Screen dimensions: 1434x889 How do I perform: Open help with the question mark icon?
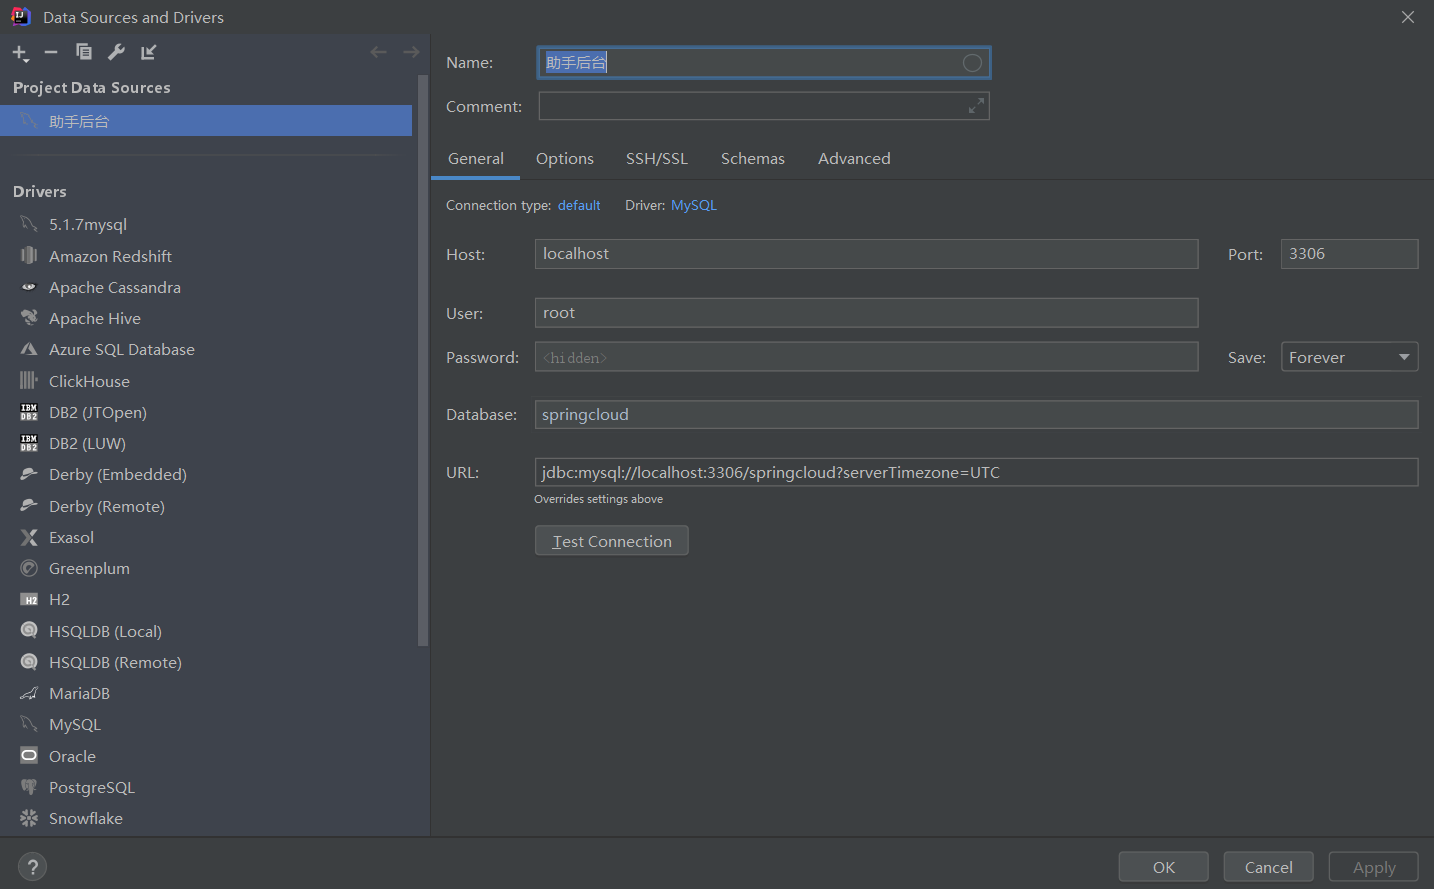pos(32,866)
